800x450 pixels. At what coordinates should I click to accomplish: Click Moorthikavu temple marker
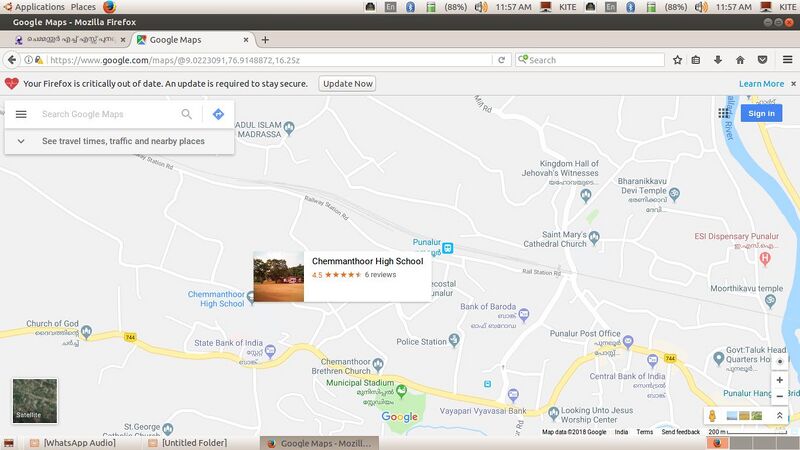(x=770, y=302)
